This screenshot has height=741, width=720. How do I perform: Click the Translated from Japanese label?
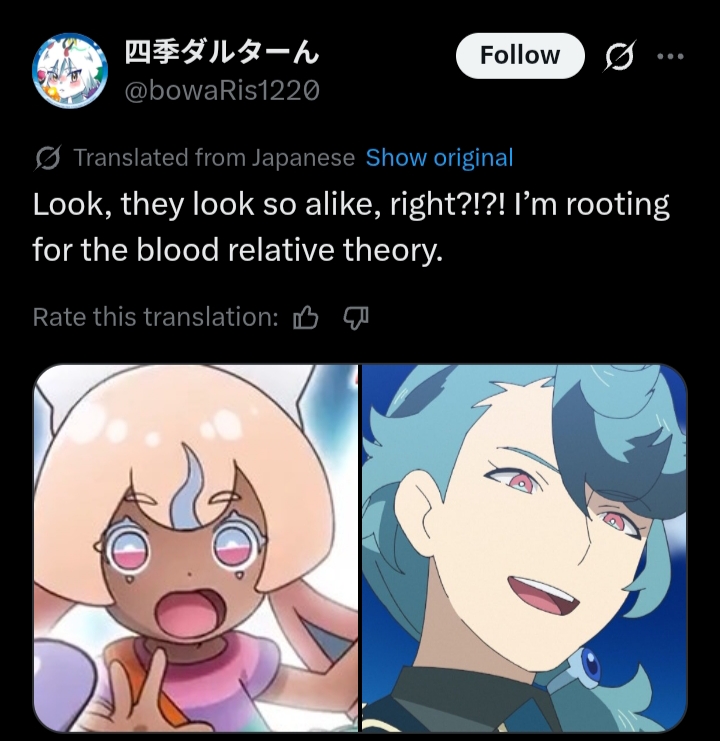pyautogui.click(x=214, y=158)
